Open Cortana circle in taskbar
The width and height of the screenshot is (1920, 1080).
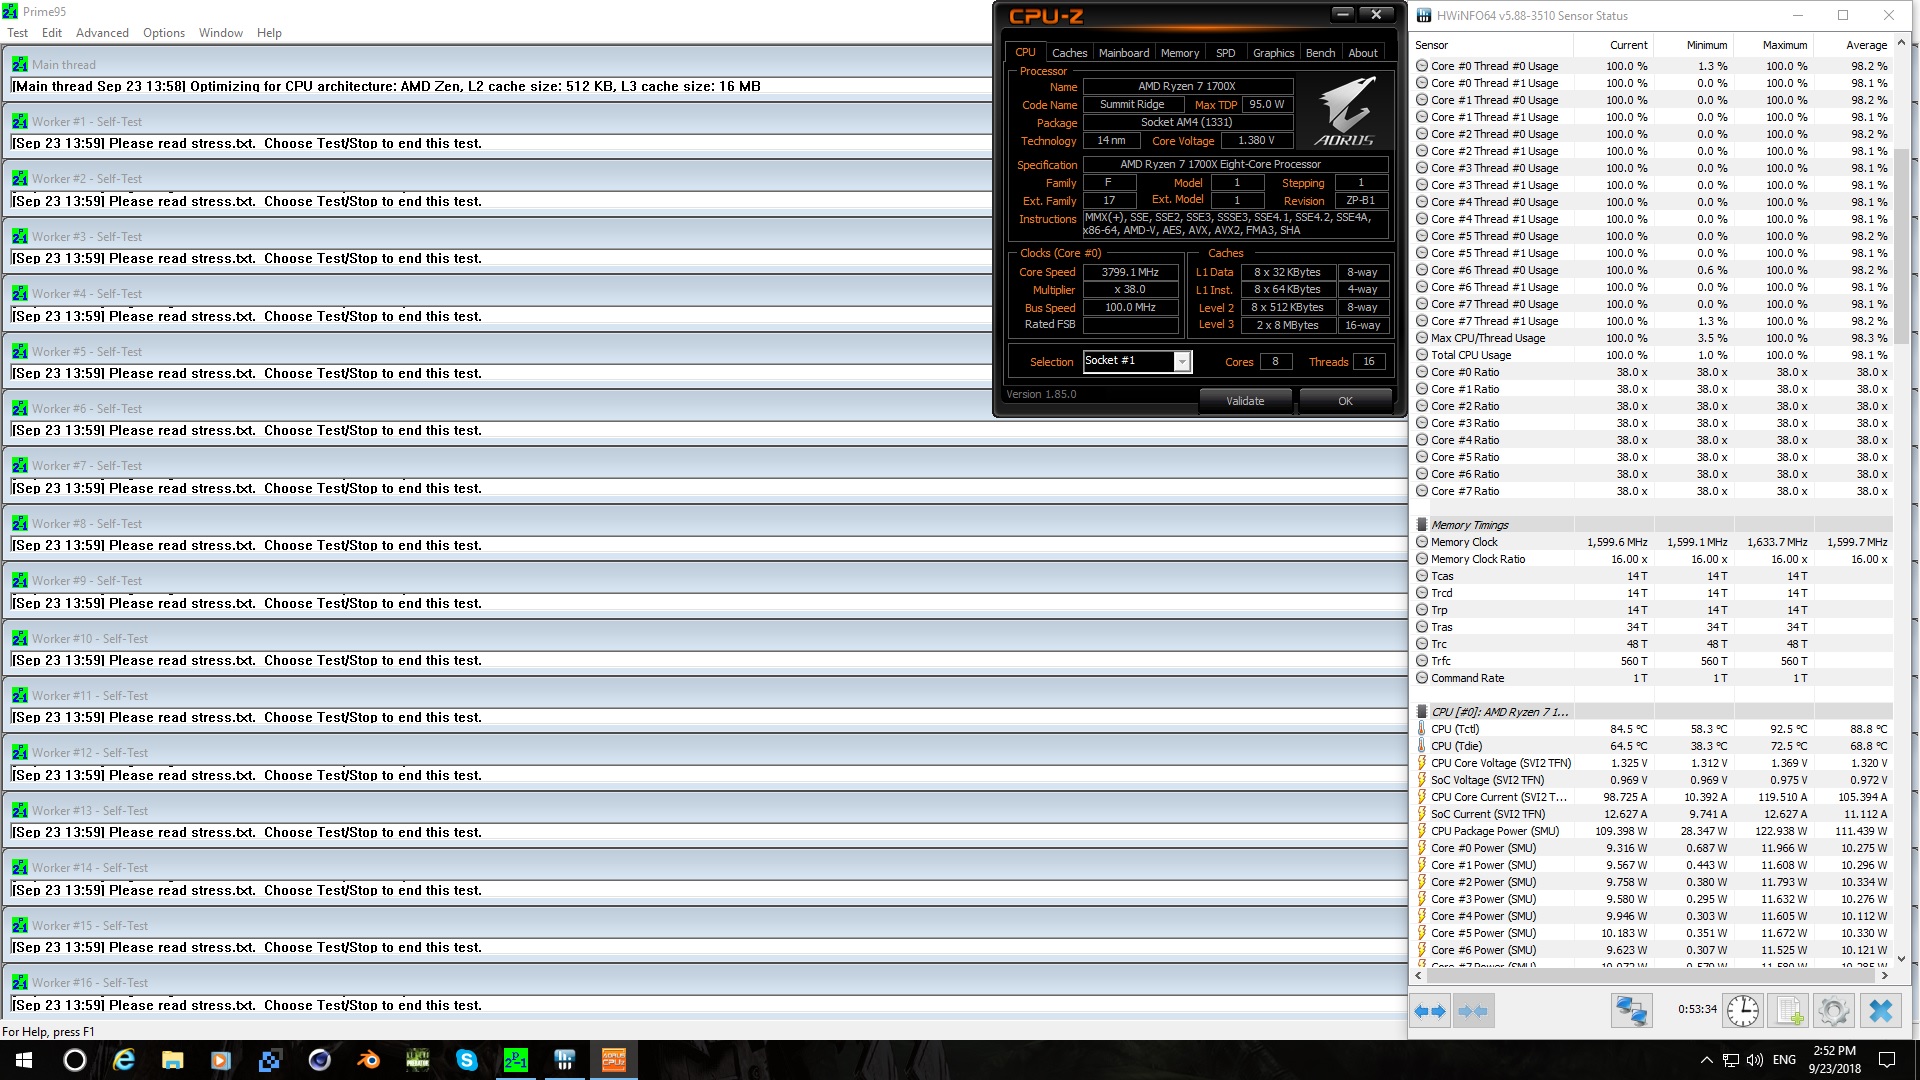75,1060
